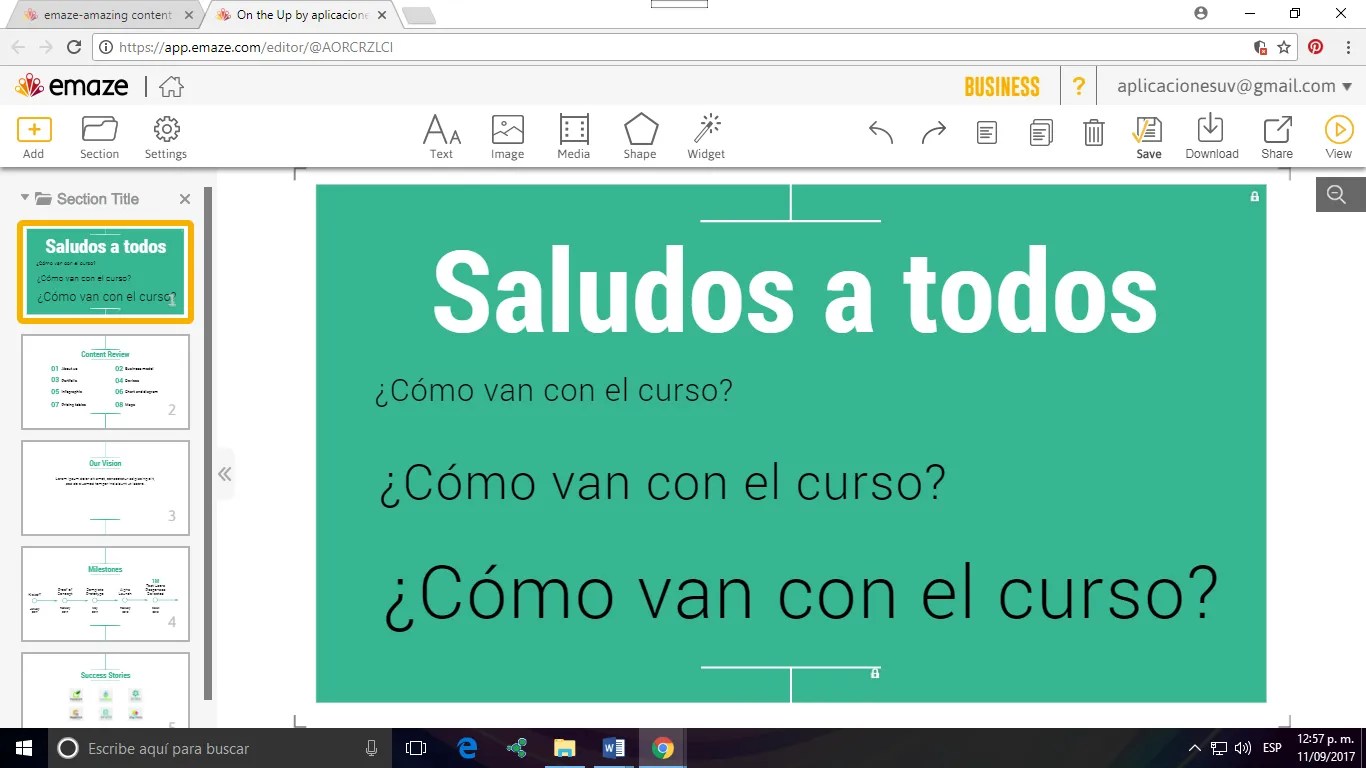Open the Section tool

pyautogui.click(x=99, y=137)
